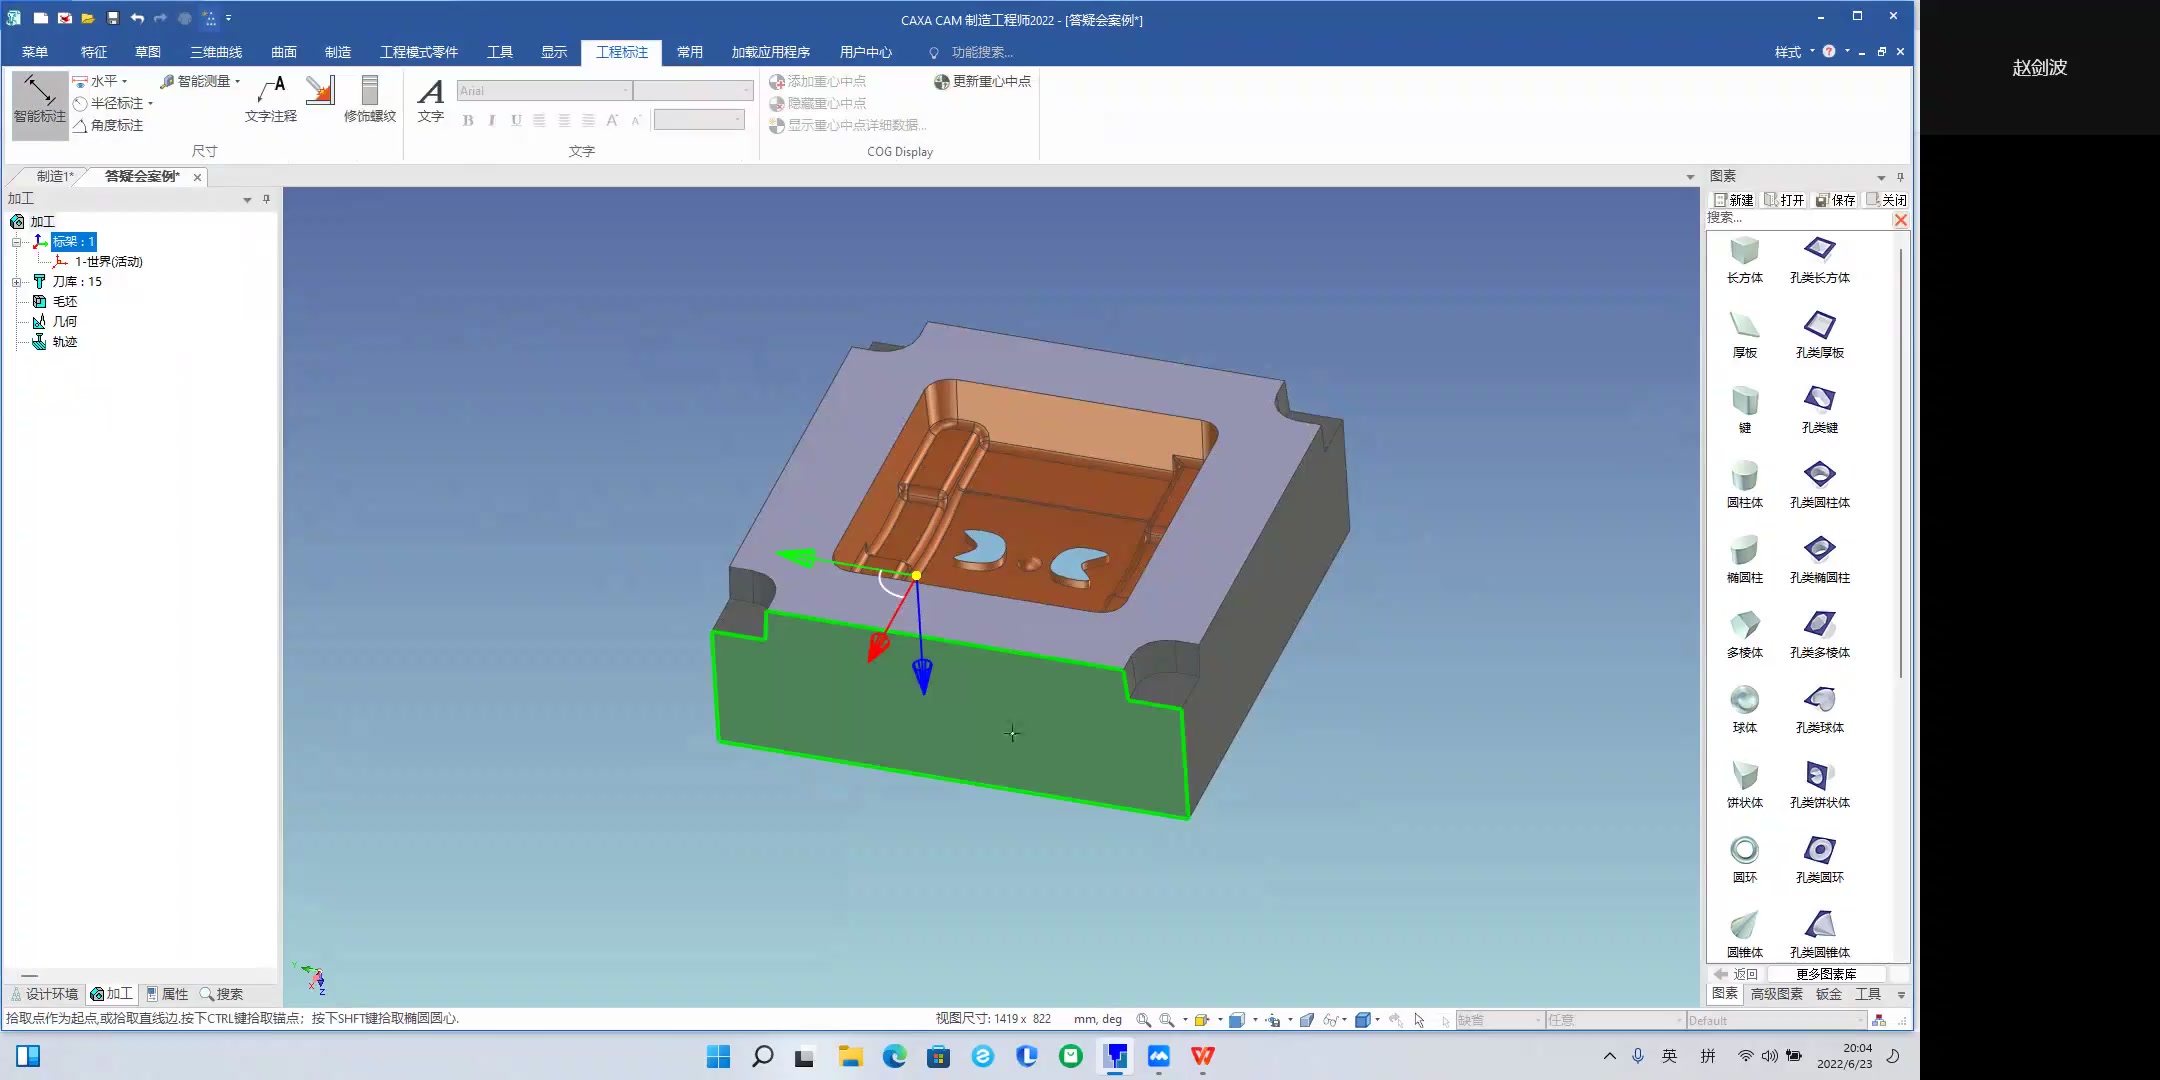
Task: Pin the 加工 panel with the pushpin
Action: (x=266, y=199)
